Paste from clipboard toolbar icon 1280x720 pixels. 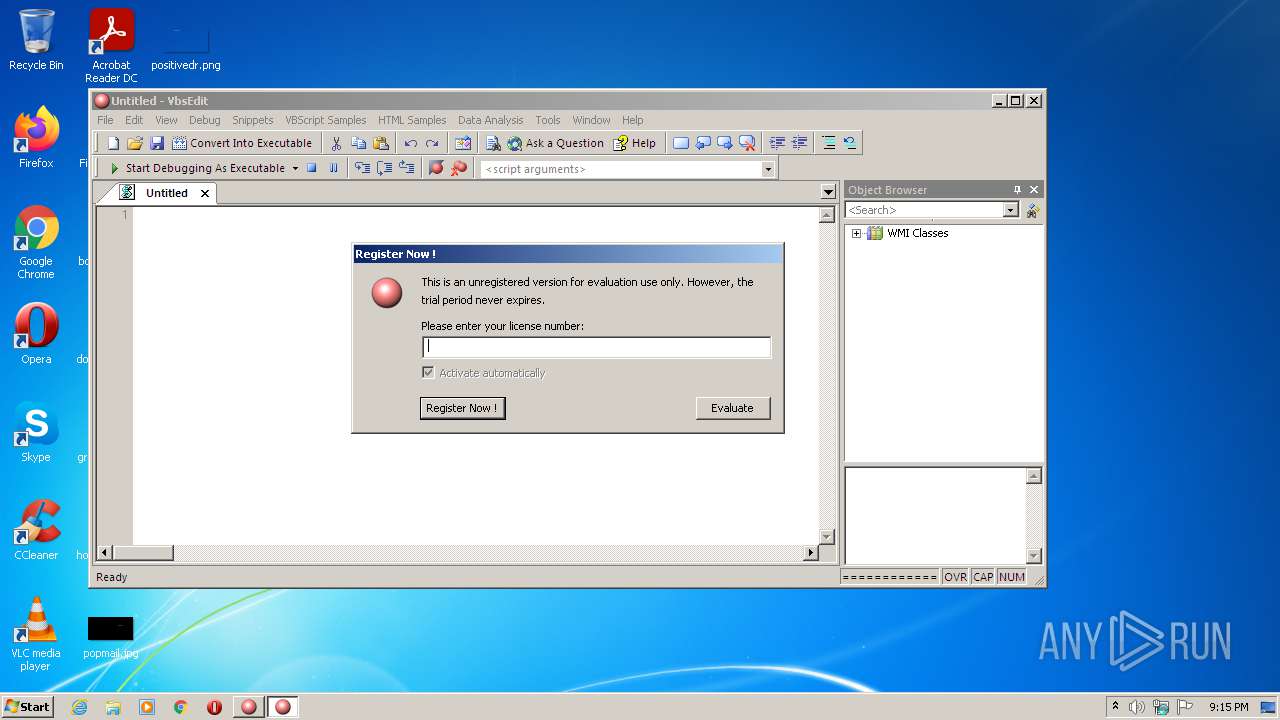coord(380,143)
